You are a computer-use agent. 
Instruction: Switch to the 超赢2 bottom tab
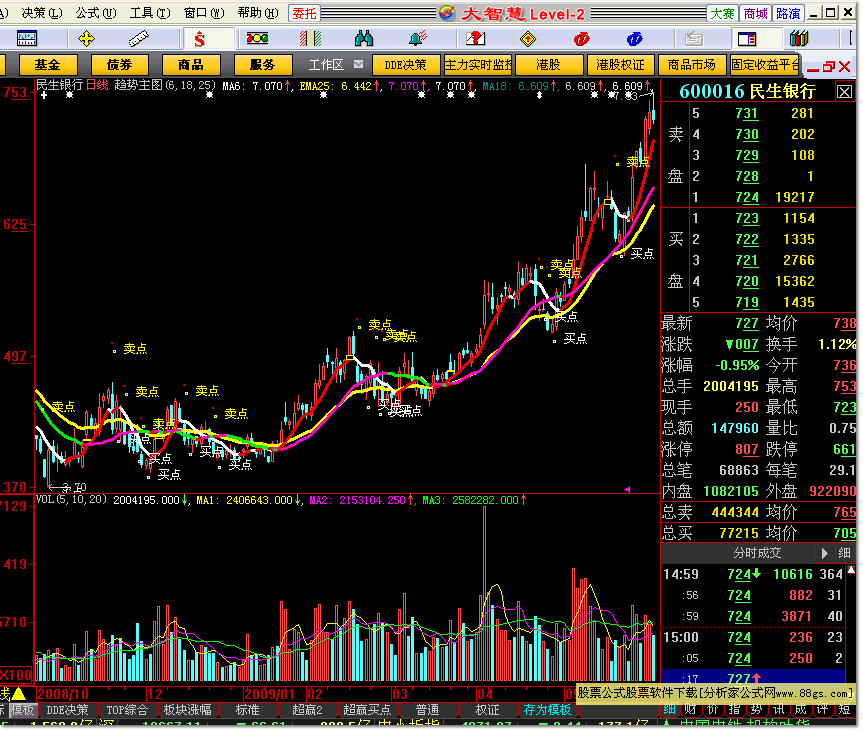[307, 710]
